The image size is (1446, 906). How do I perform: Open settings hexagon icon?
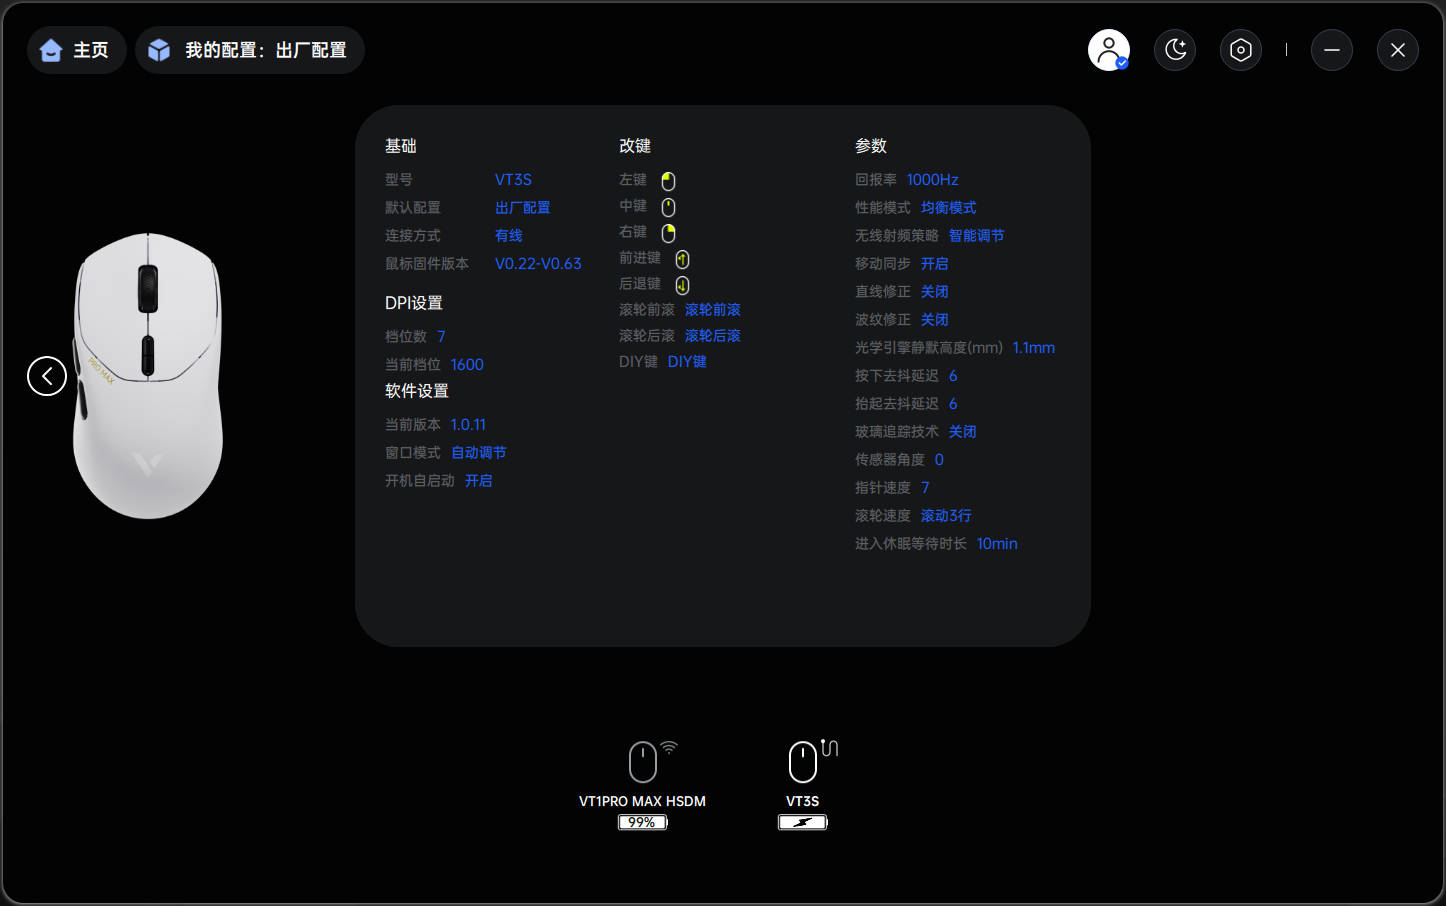coord(1241,50)
